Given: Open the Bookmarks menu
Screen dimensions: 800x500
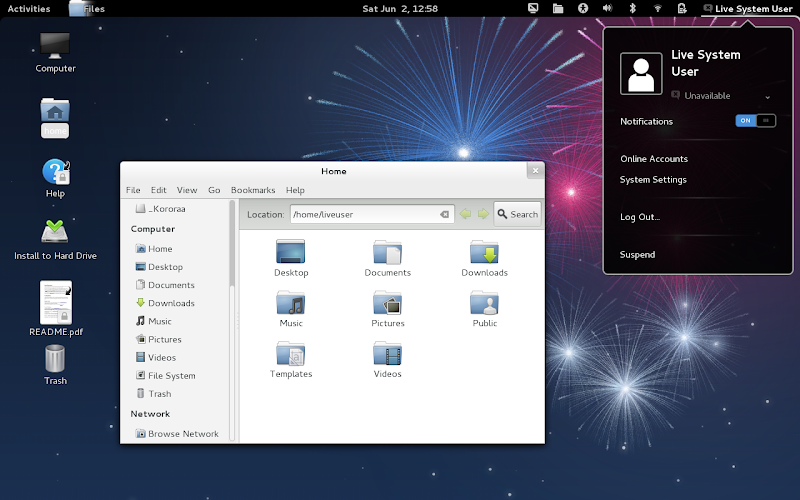Looking at the screenshot, I should coord(252,190).
